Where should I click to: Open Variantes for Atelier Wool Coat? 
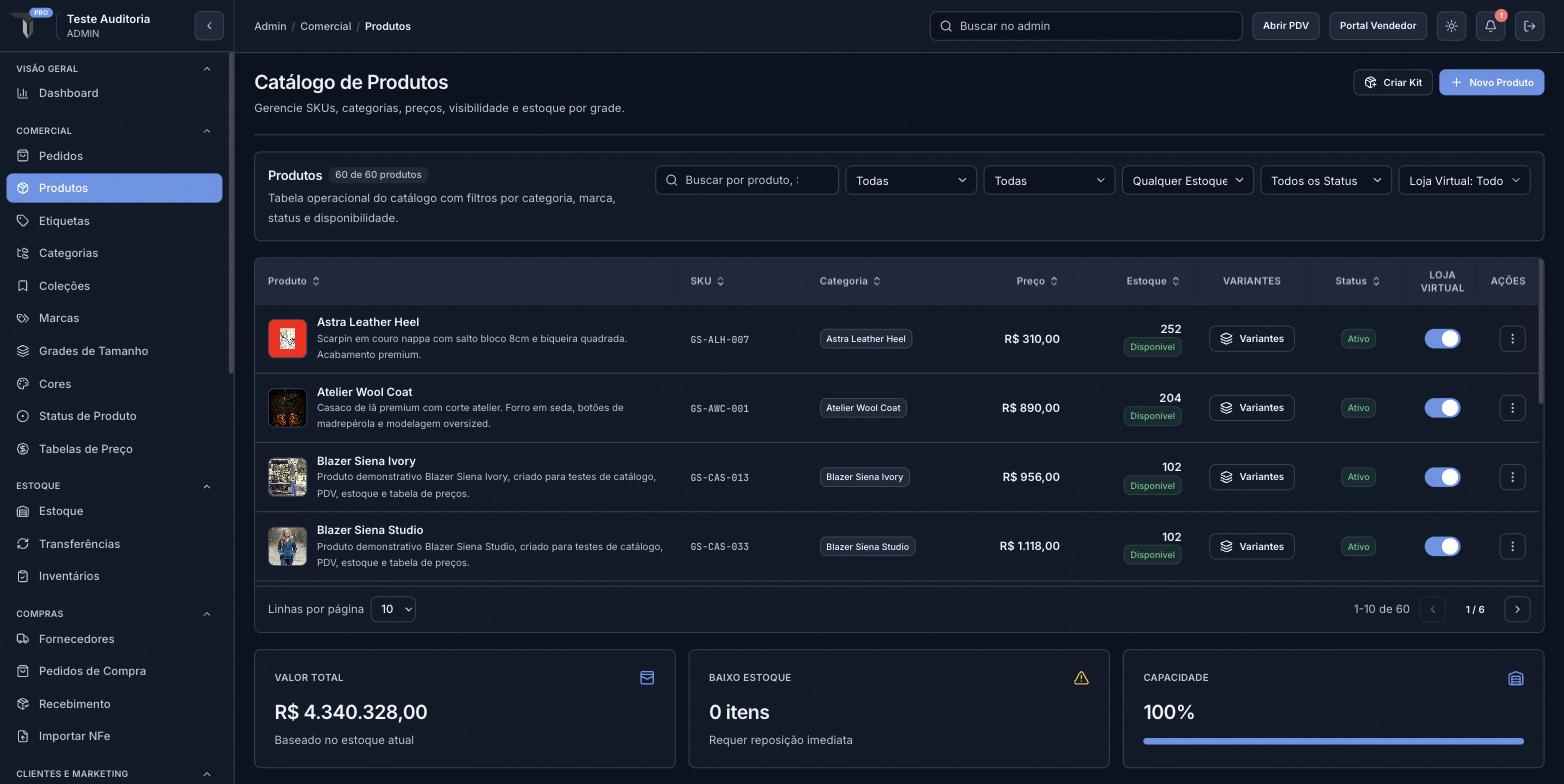point(1252,408)
